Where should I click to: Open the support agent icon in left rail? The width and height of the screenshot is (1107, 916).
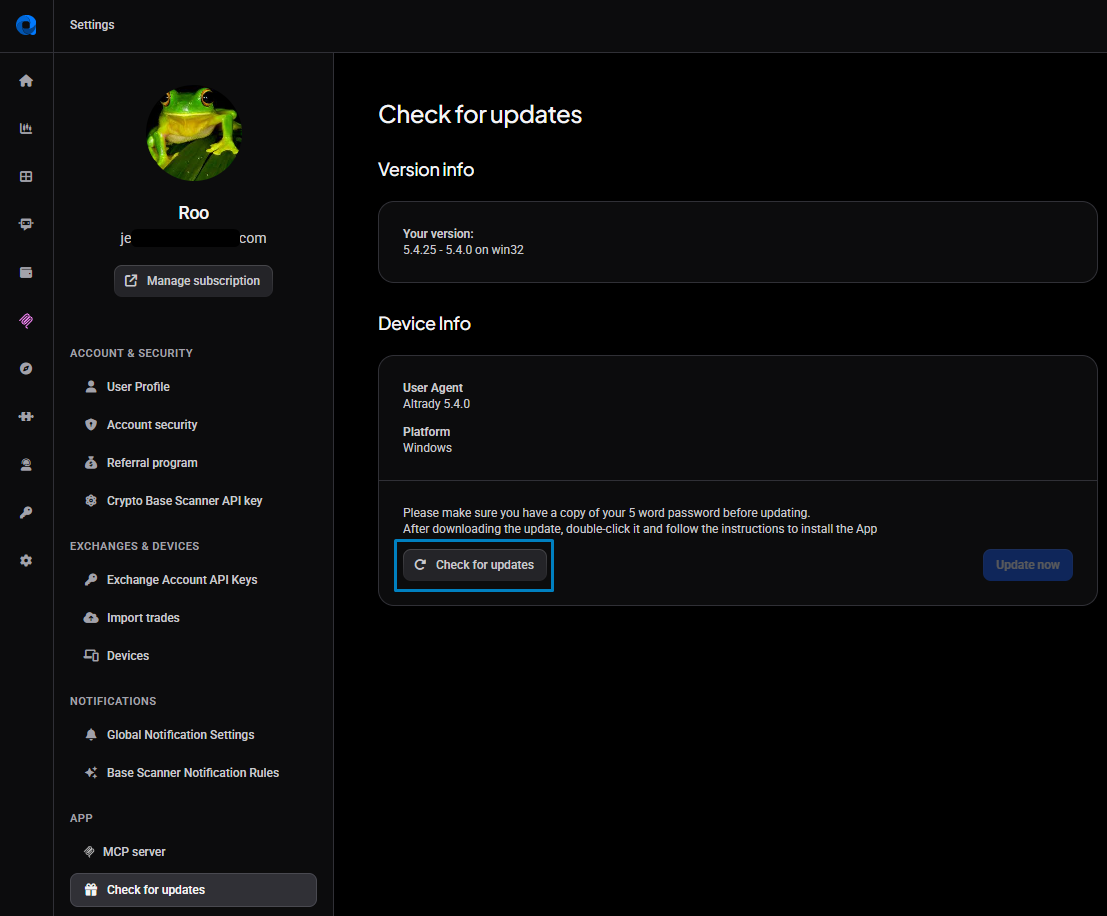(26, 465)
